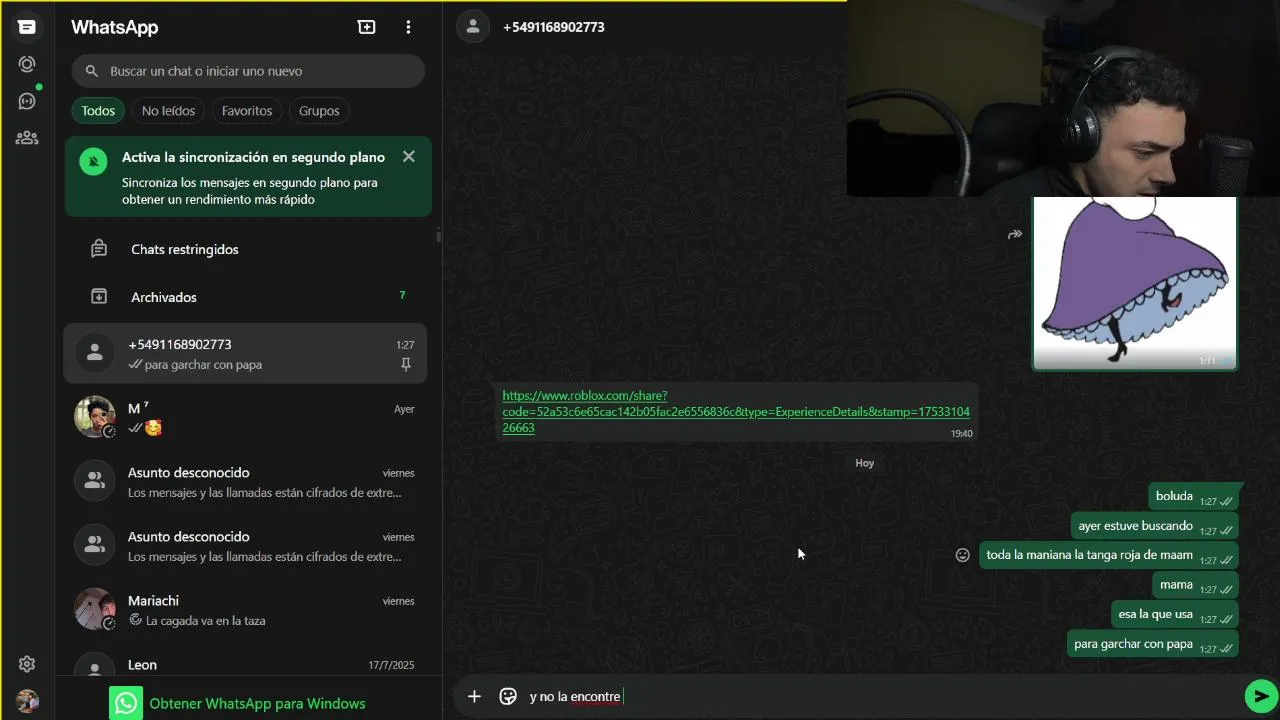The image size is (1280, 720).
Task: Send the typed message
Action: 1260,696
